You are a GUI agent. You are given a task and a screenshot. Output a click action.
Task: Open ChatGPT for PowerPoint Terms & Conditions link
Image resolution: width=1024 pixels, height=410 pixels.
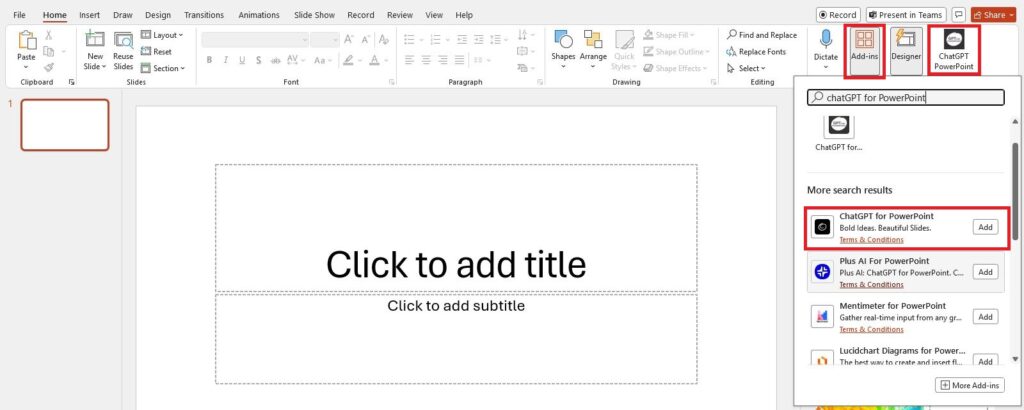click(871, 240)
